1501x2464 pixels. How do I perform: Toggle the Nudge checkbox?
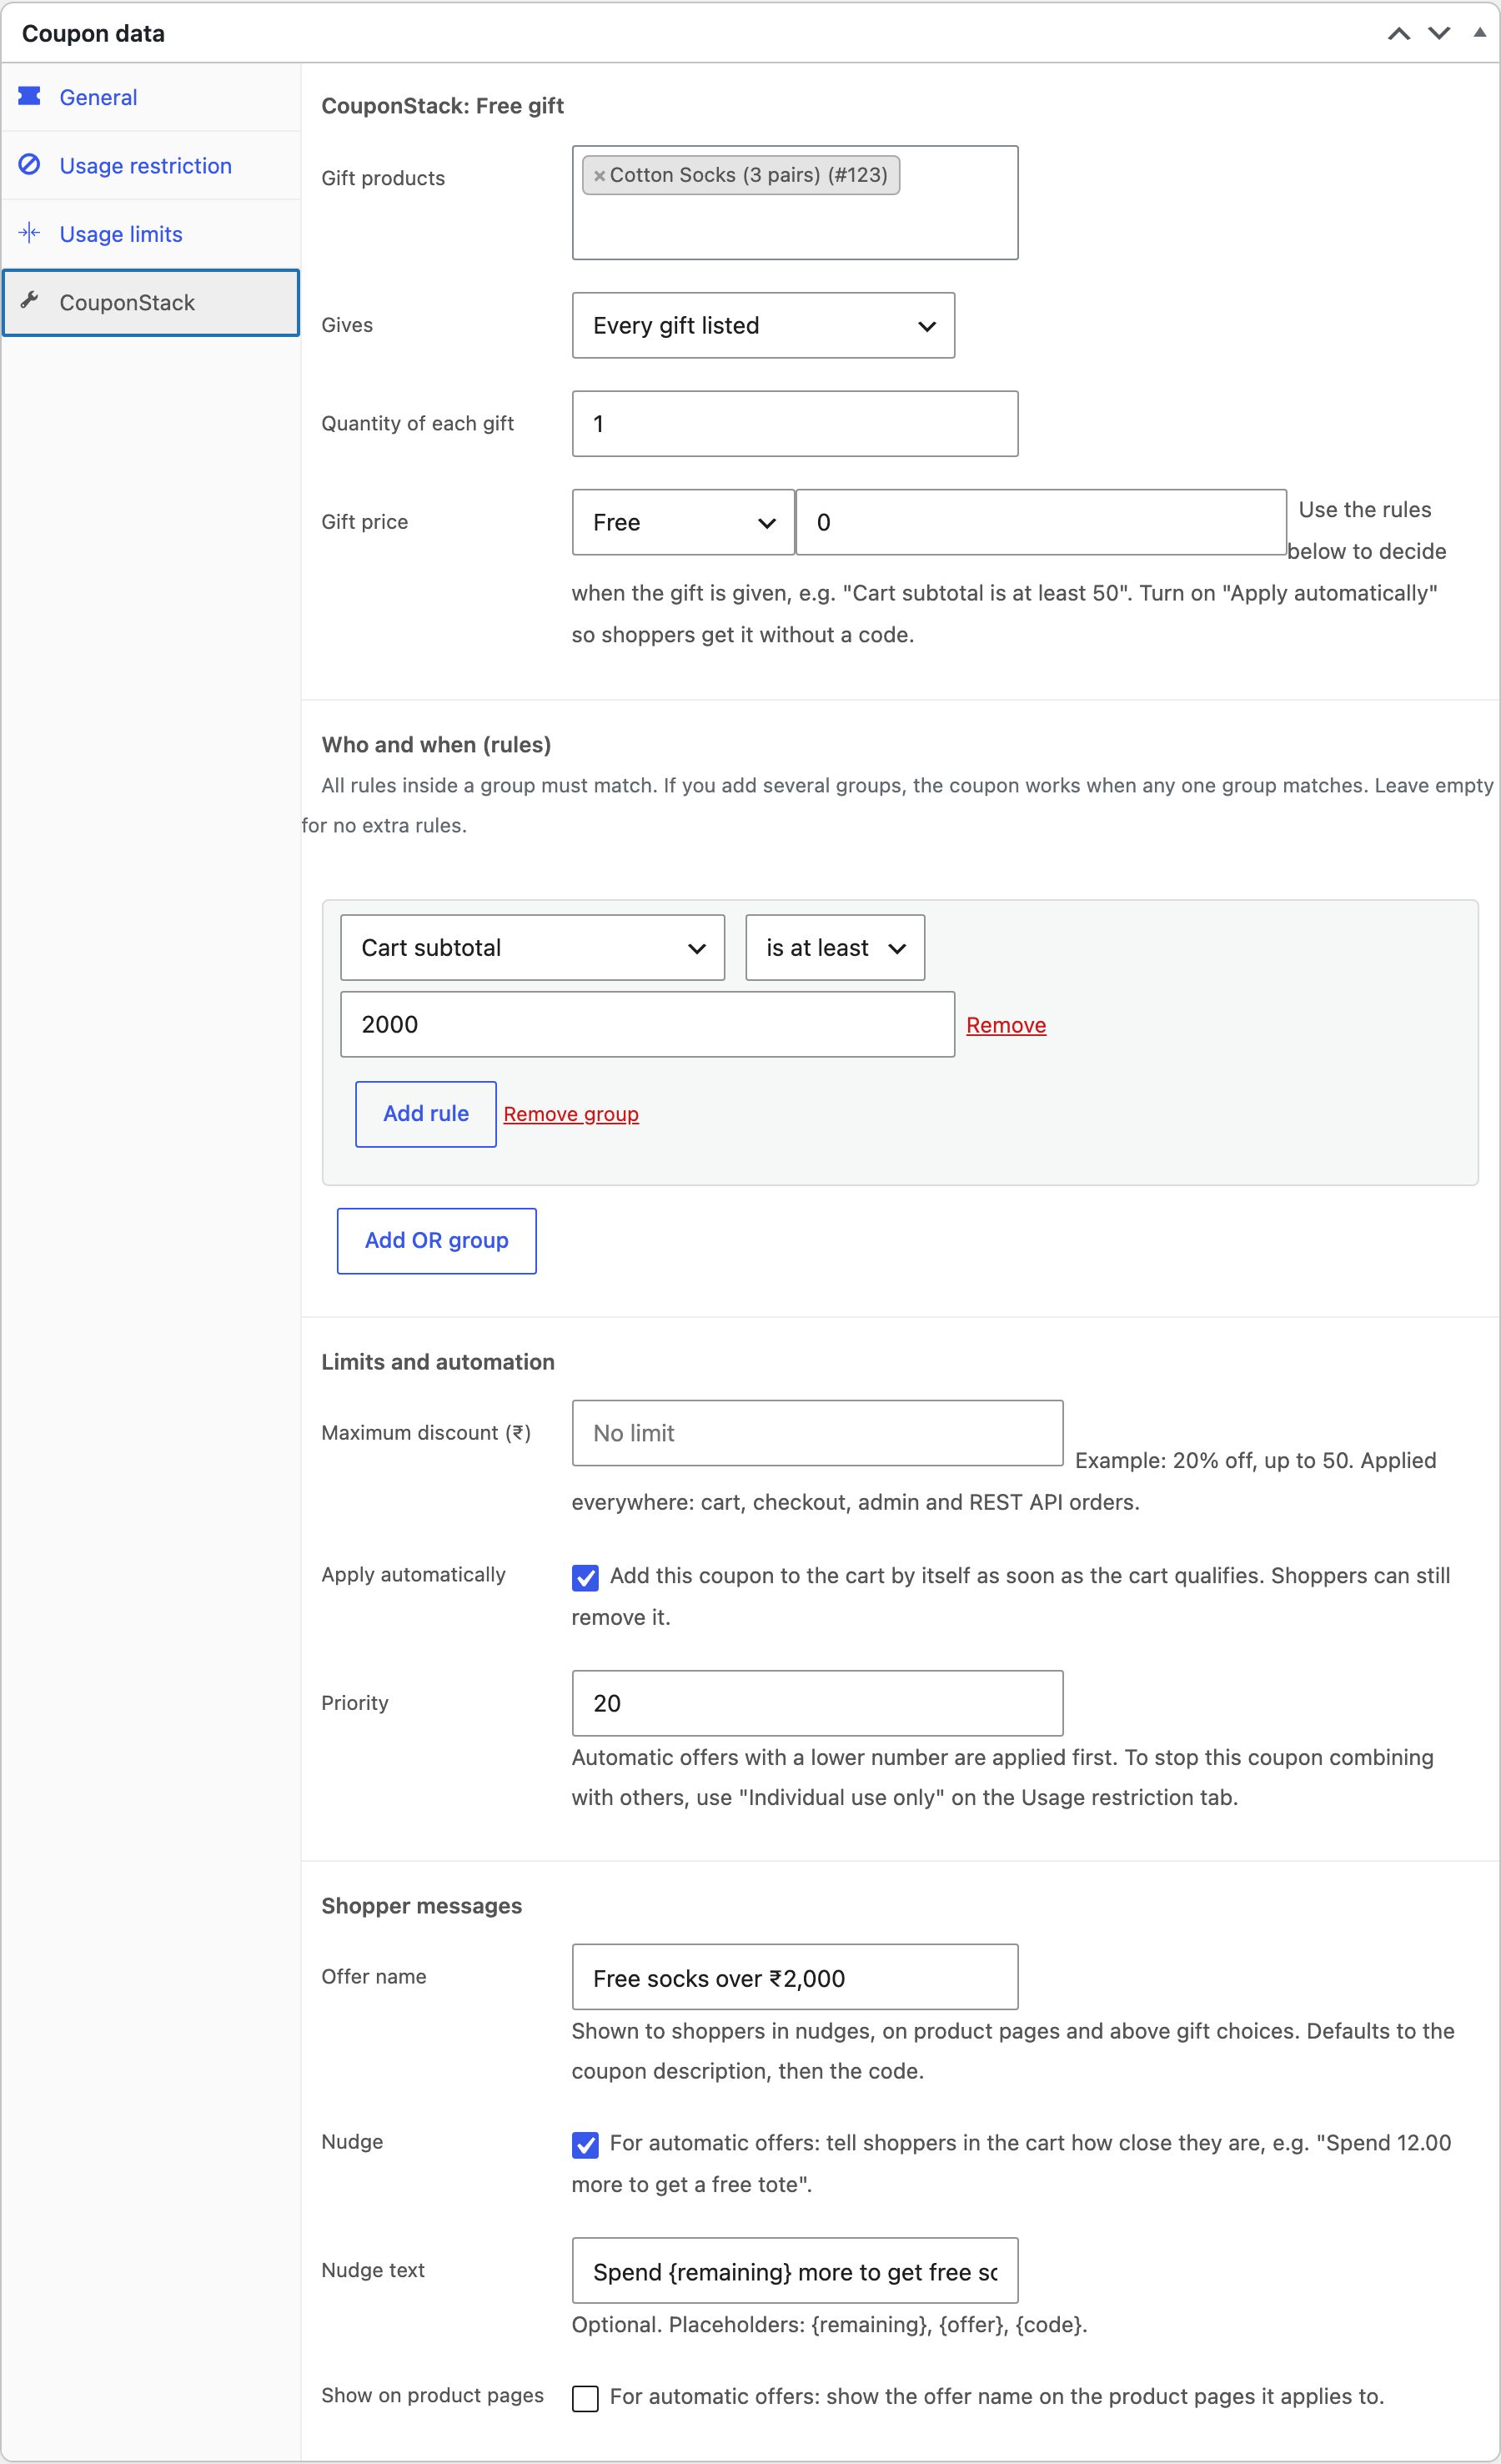585,2144
